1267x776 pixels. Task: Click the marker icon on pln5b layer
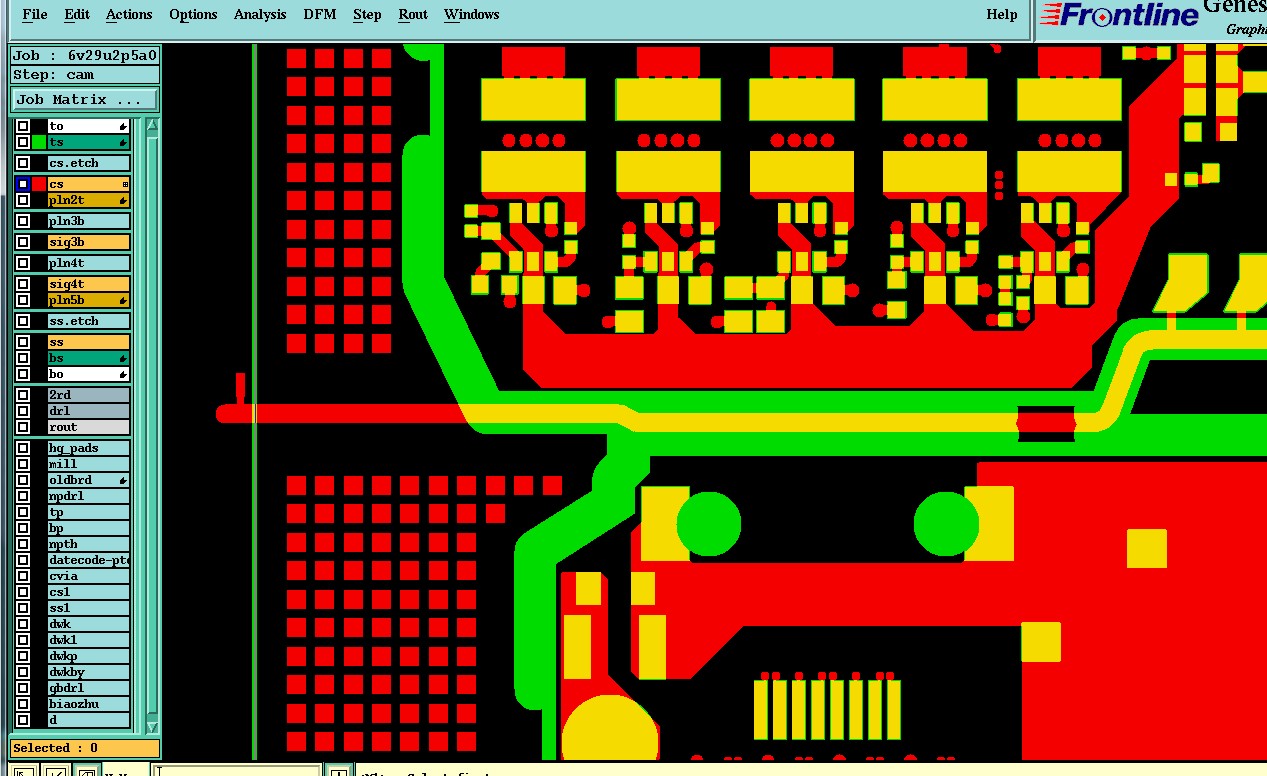pyautogui.click(x=123, y=300)
